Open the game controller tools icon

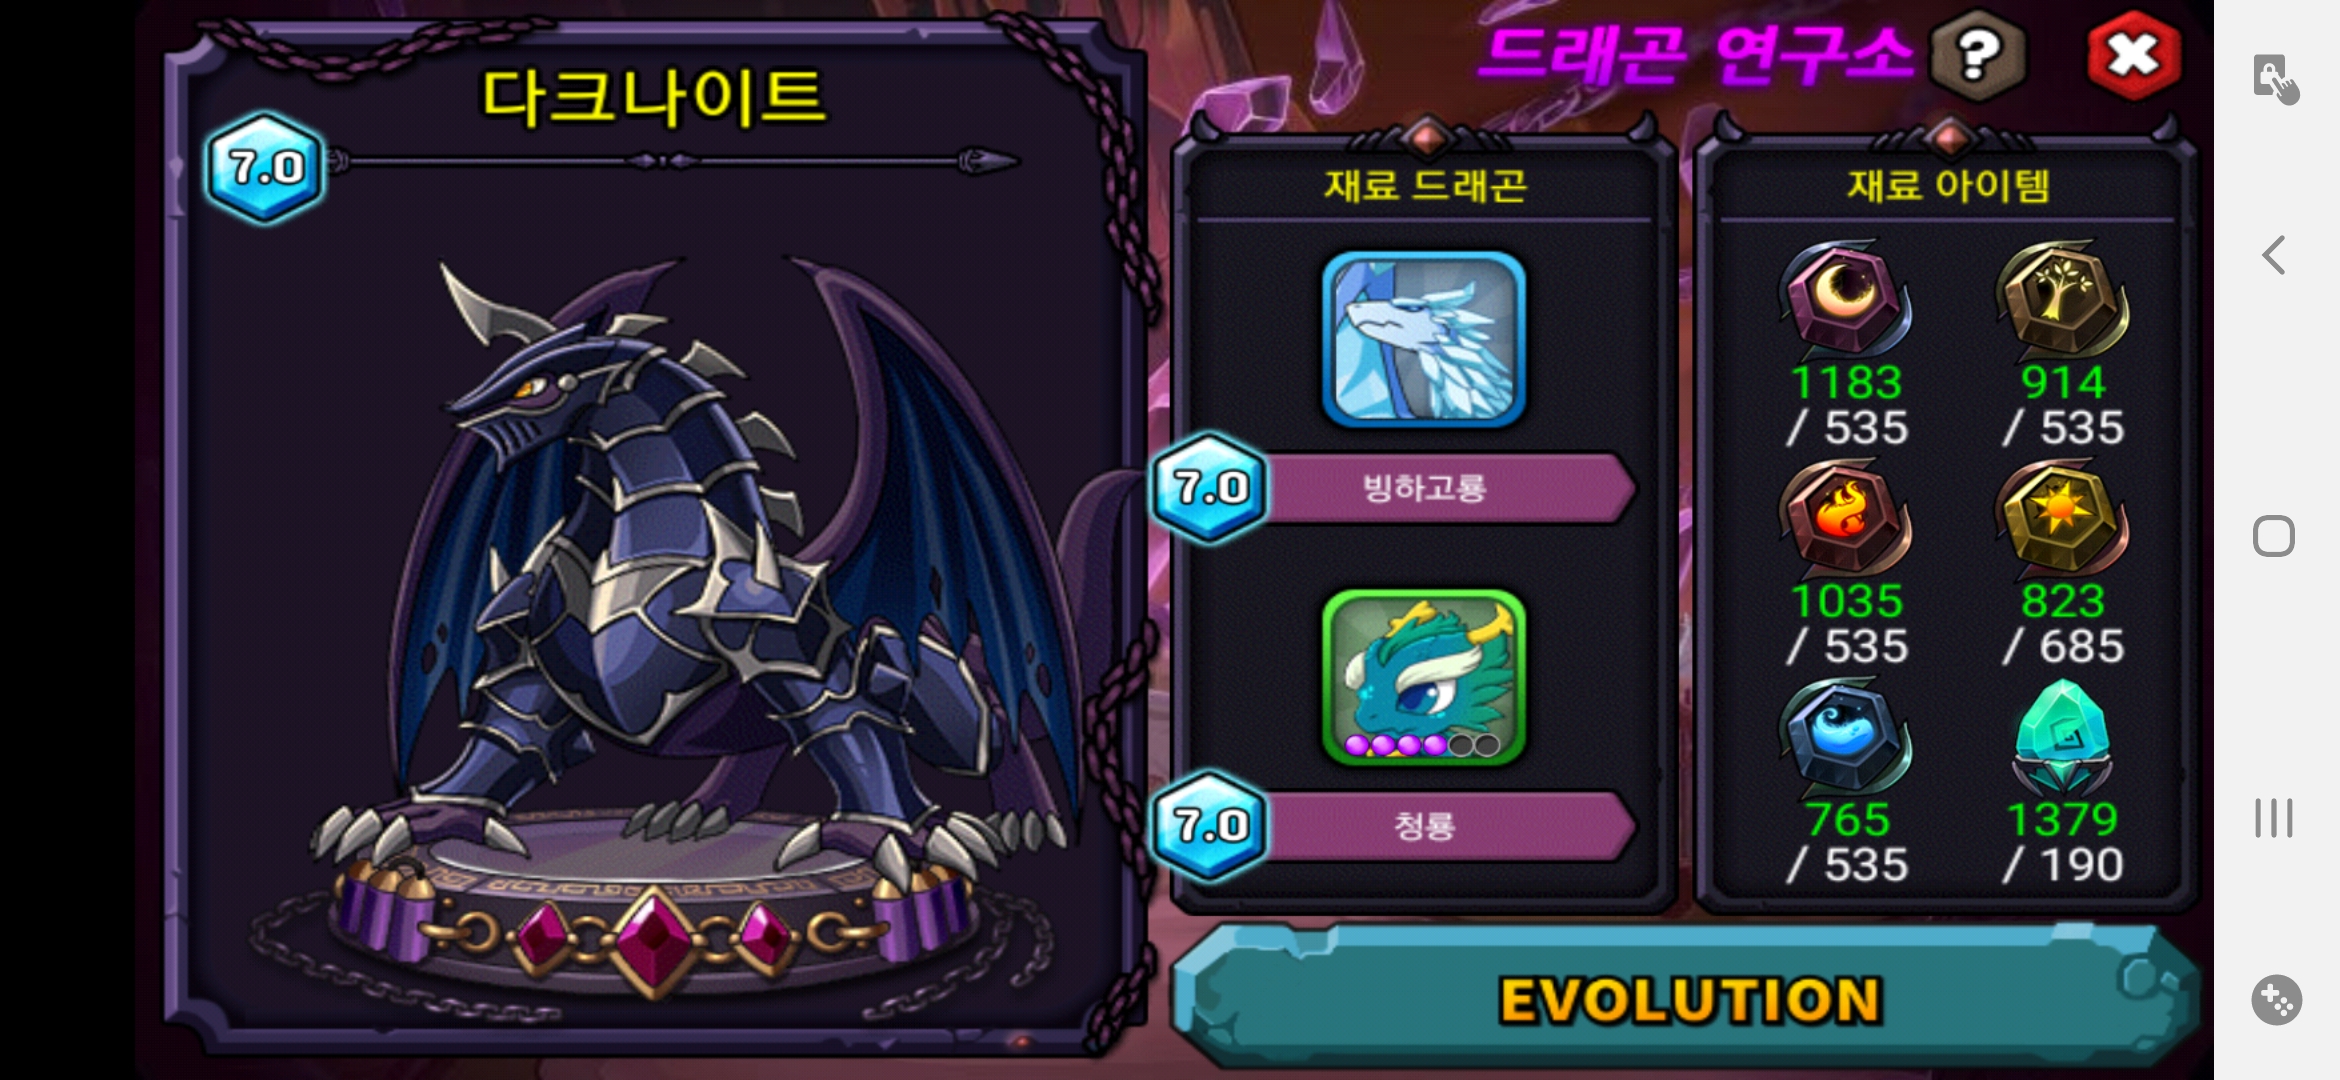point(2276,999)
